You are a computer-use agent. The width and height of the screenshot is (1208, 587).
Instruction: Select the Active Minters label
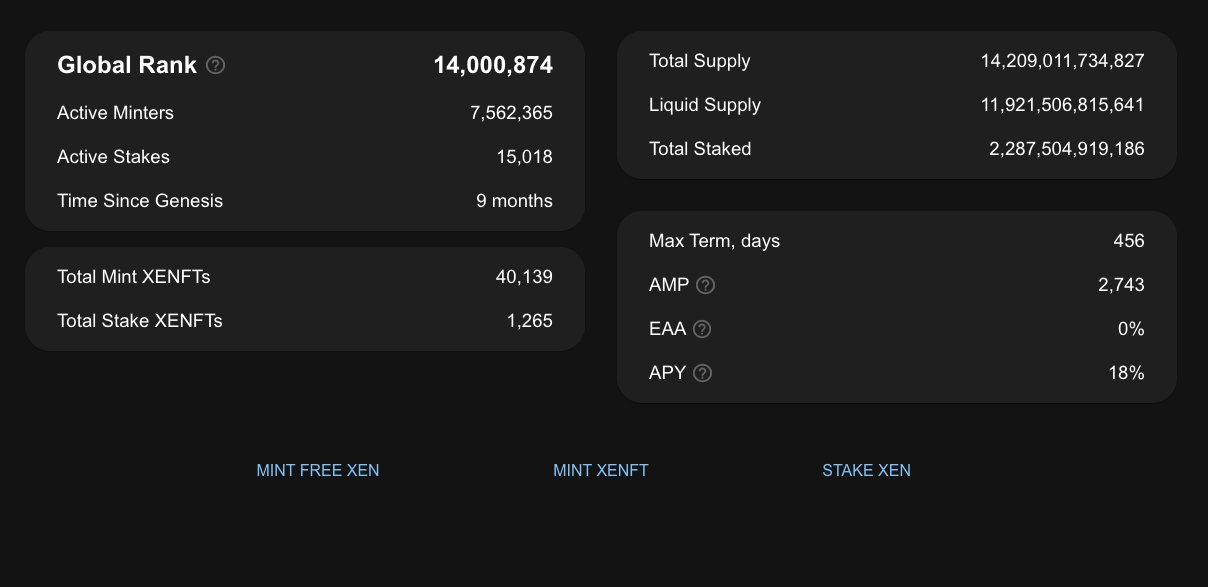[x=115, y=113]
